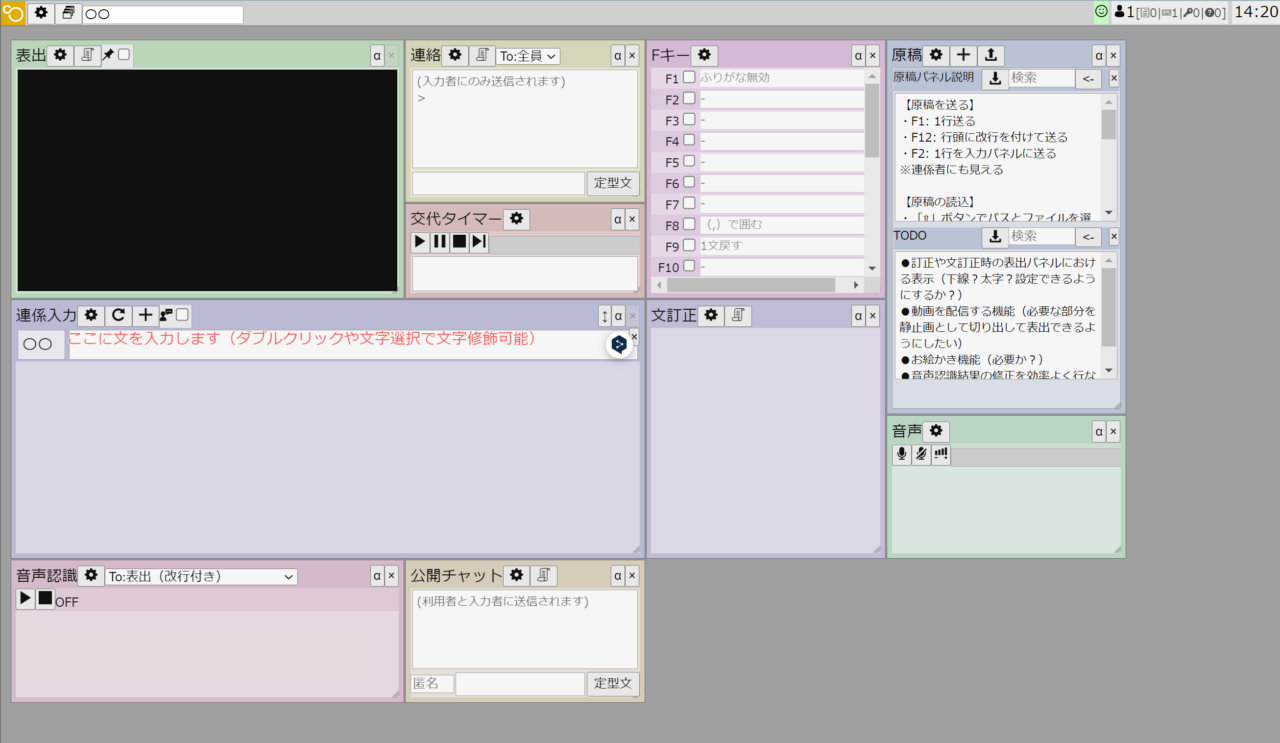
Task: Pause the 交代タイマー
Action: click(440, 242)
